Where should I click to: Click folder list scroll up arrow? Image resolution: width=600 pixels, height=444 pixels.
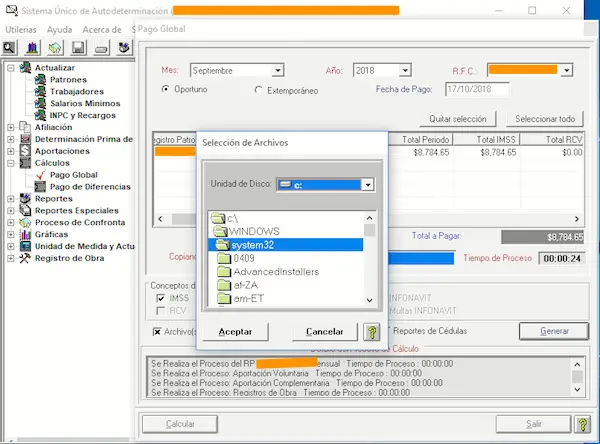coord(369,218)
